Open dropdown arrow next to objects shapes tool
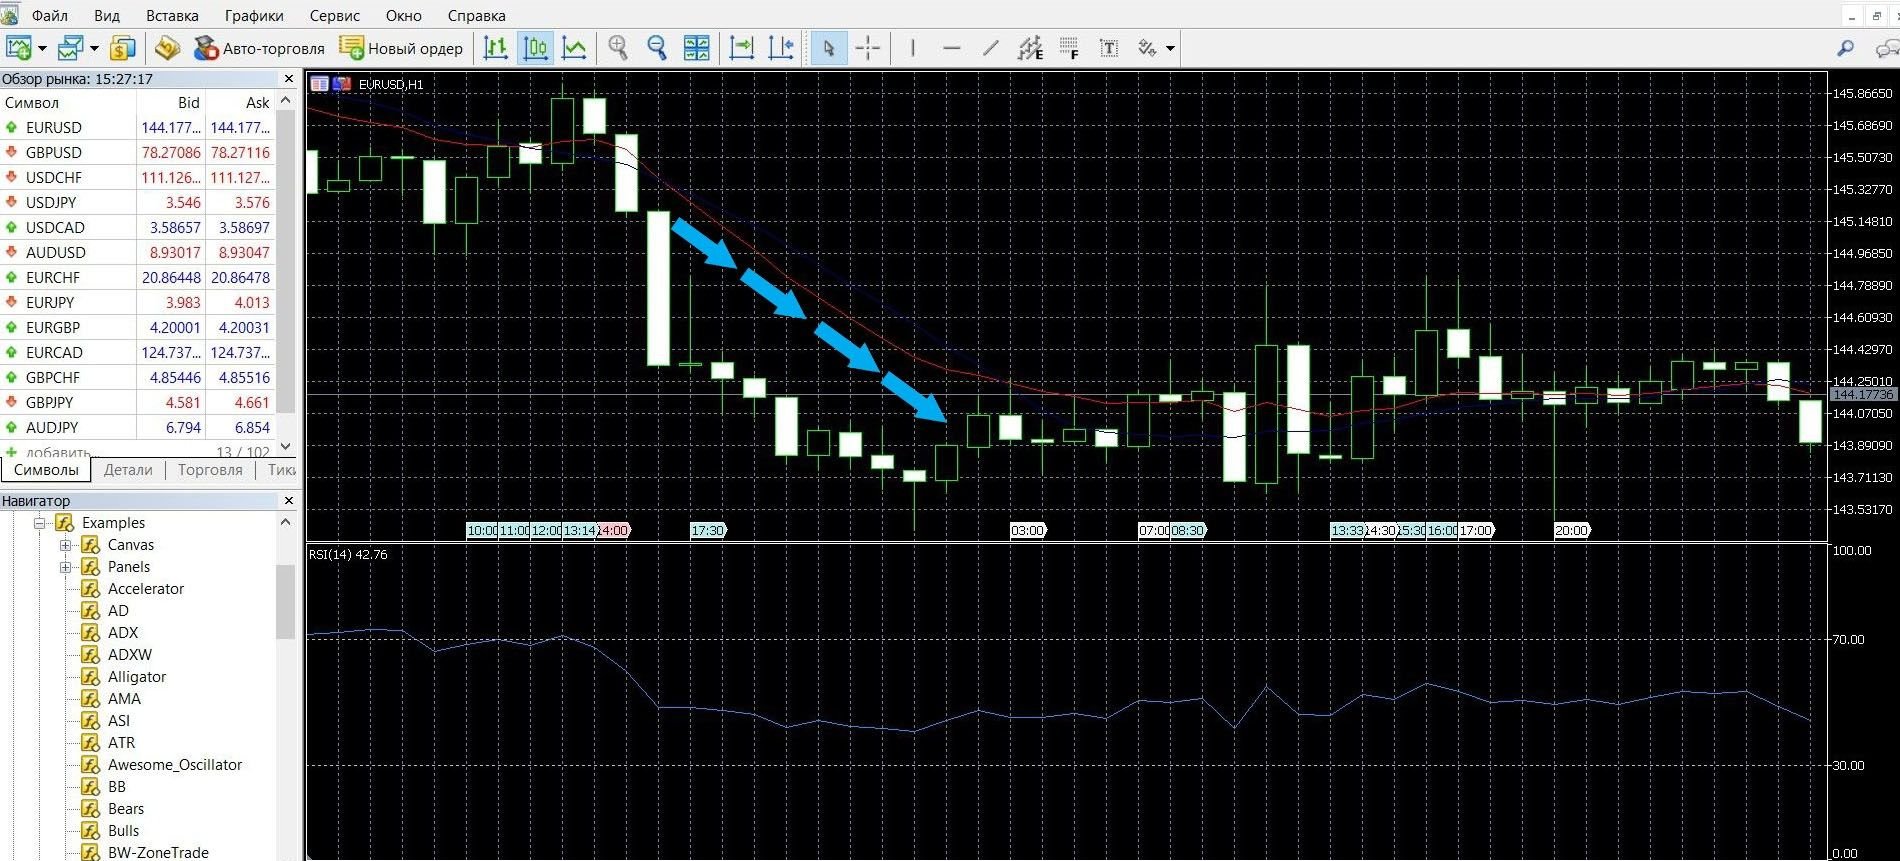 (1170, 48)
